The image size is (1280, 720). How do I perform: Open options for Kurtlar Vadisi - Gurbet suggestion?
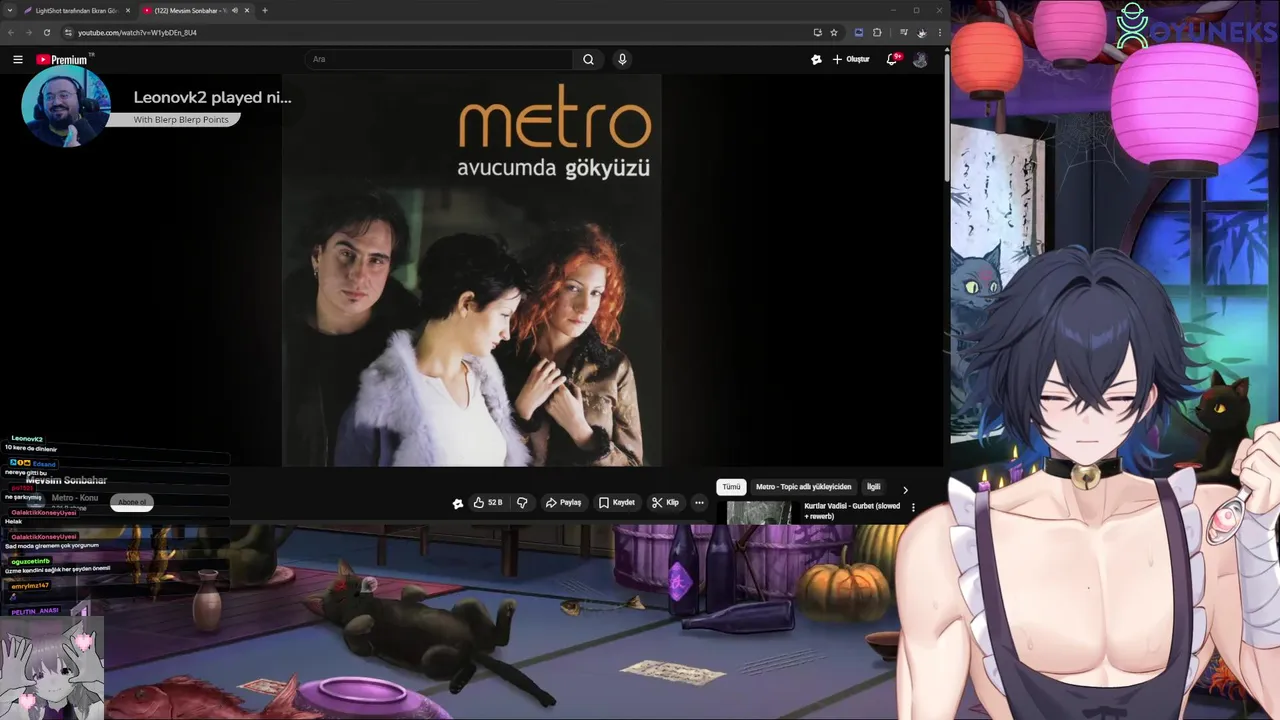(x=912, y=508)
